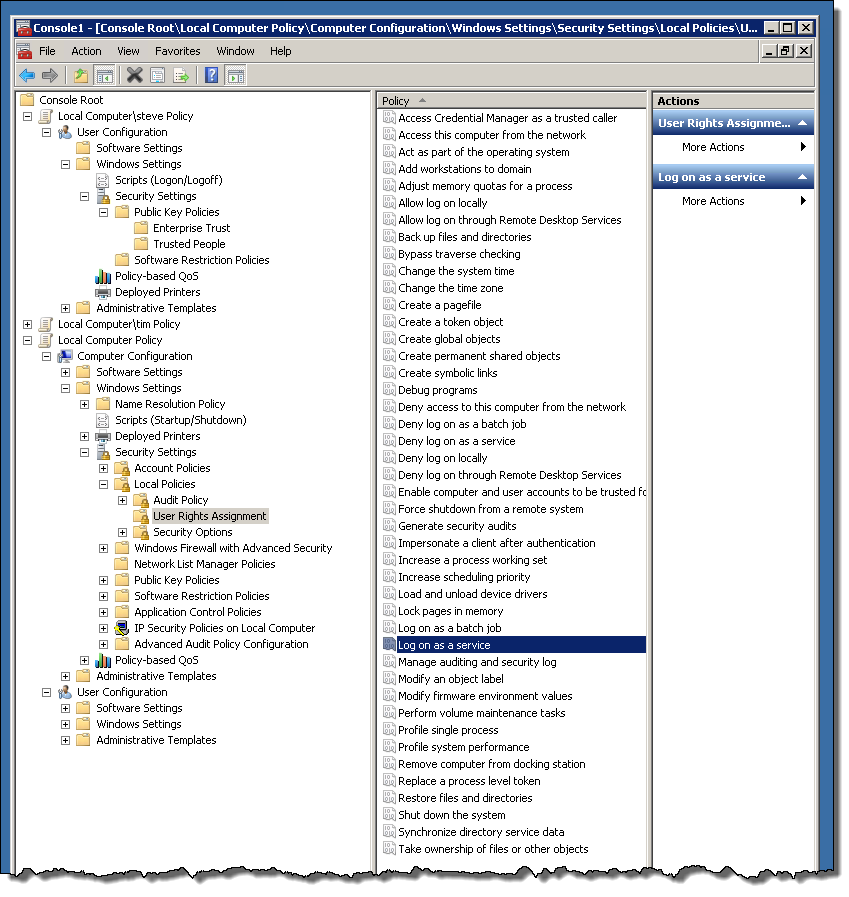Select the Trusted People folder

coord(189,244)
